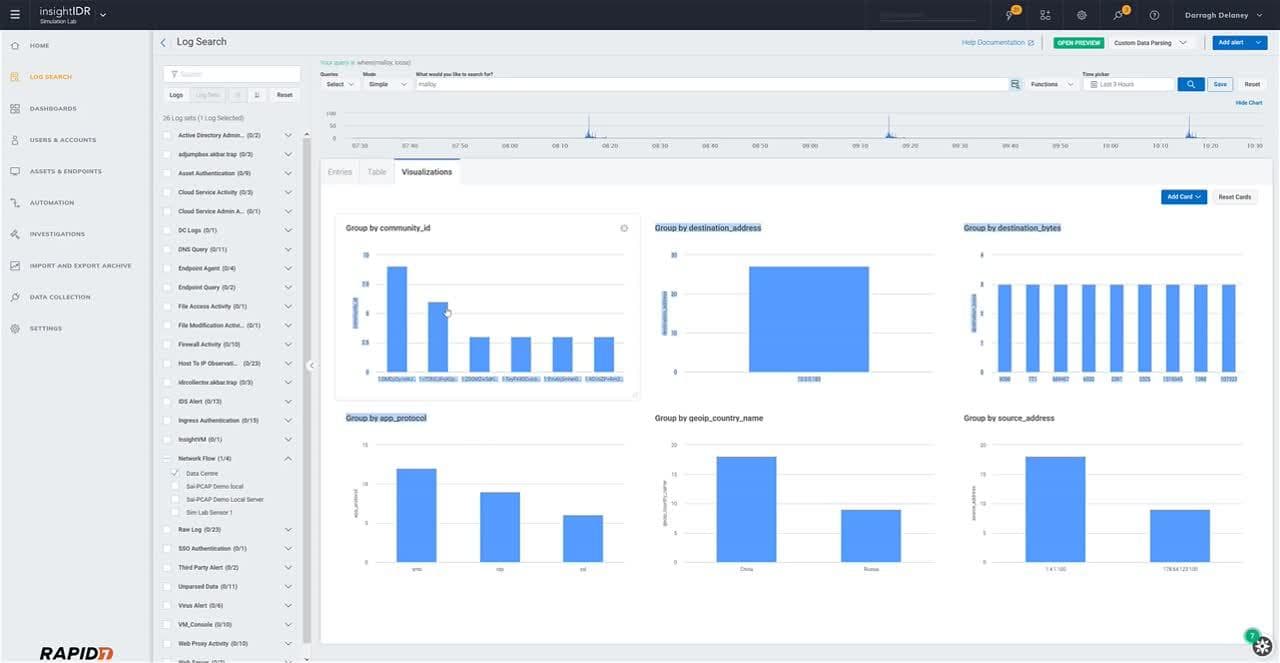Open settings gear on community_id card
The height and width of the screenshot is (663, 1280).
coord(624,229)
